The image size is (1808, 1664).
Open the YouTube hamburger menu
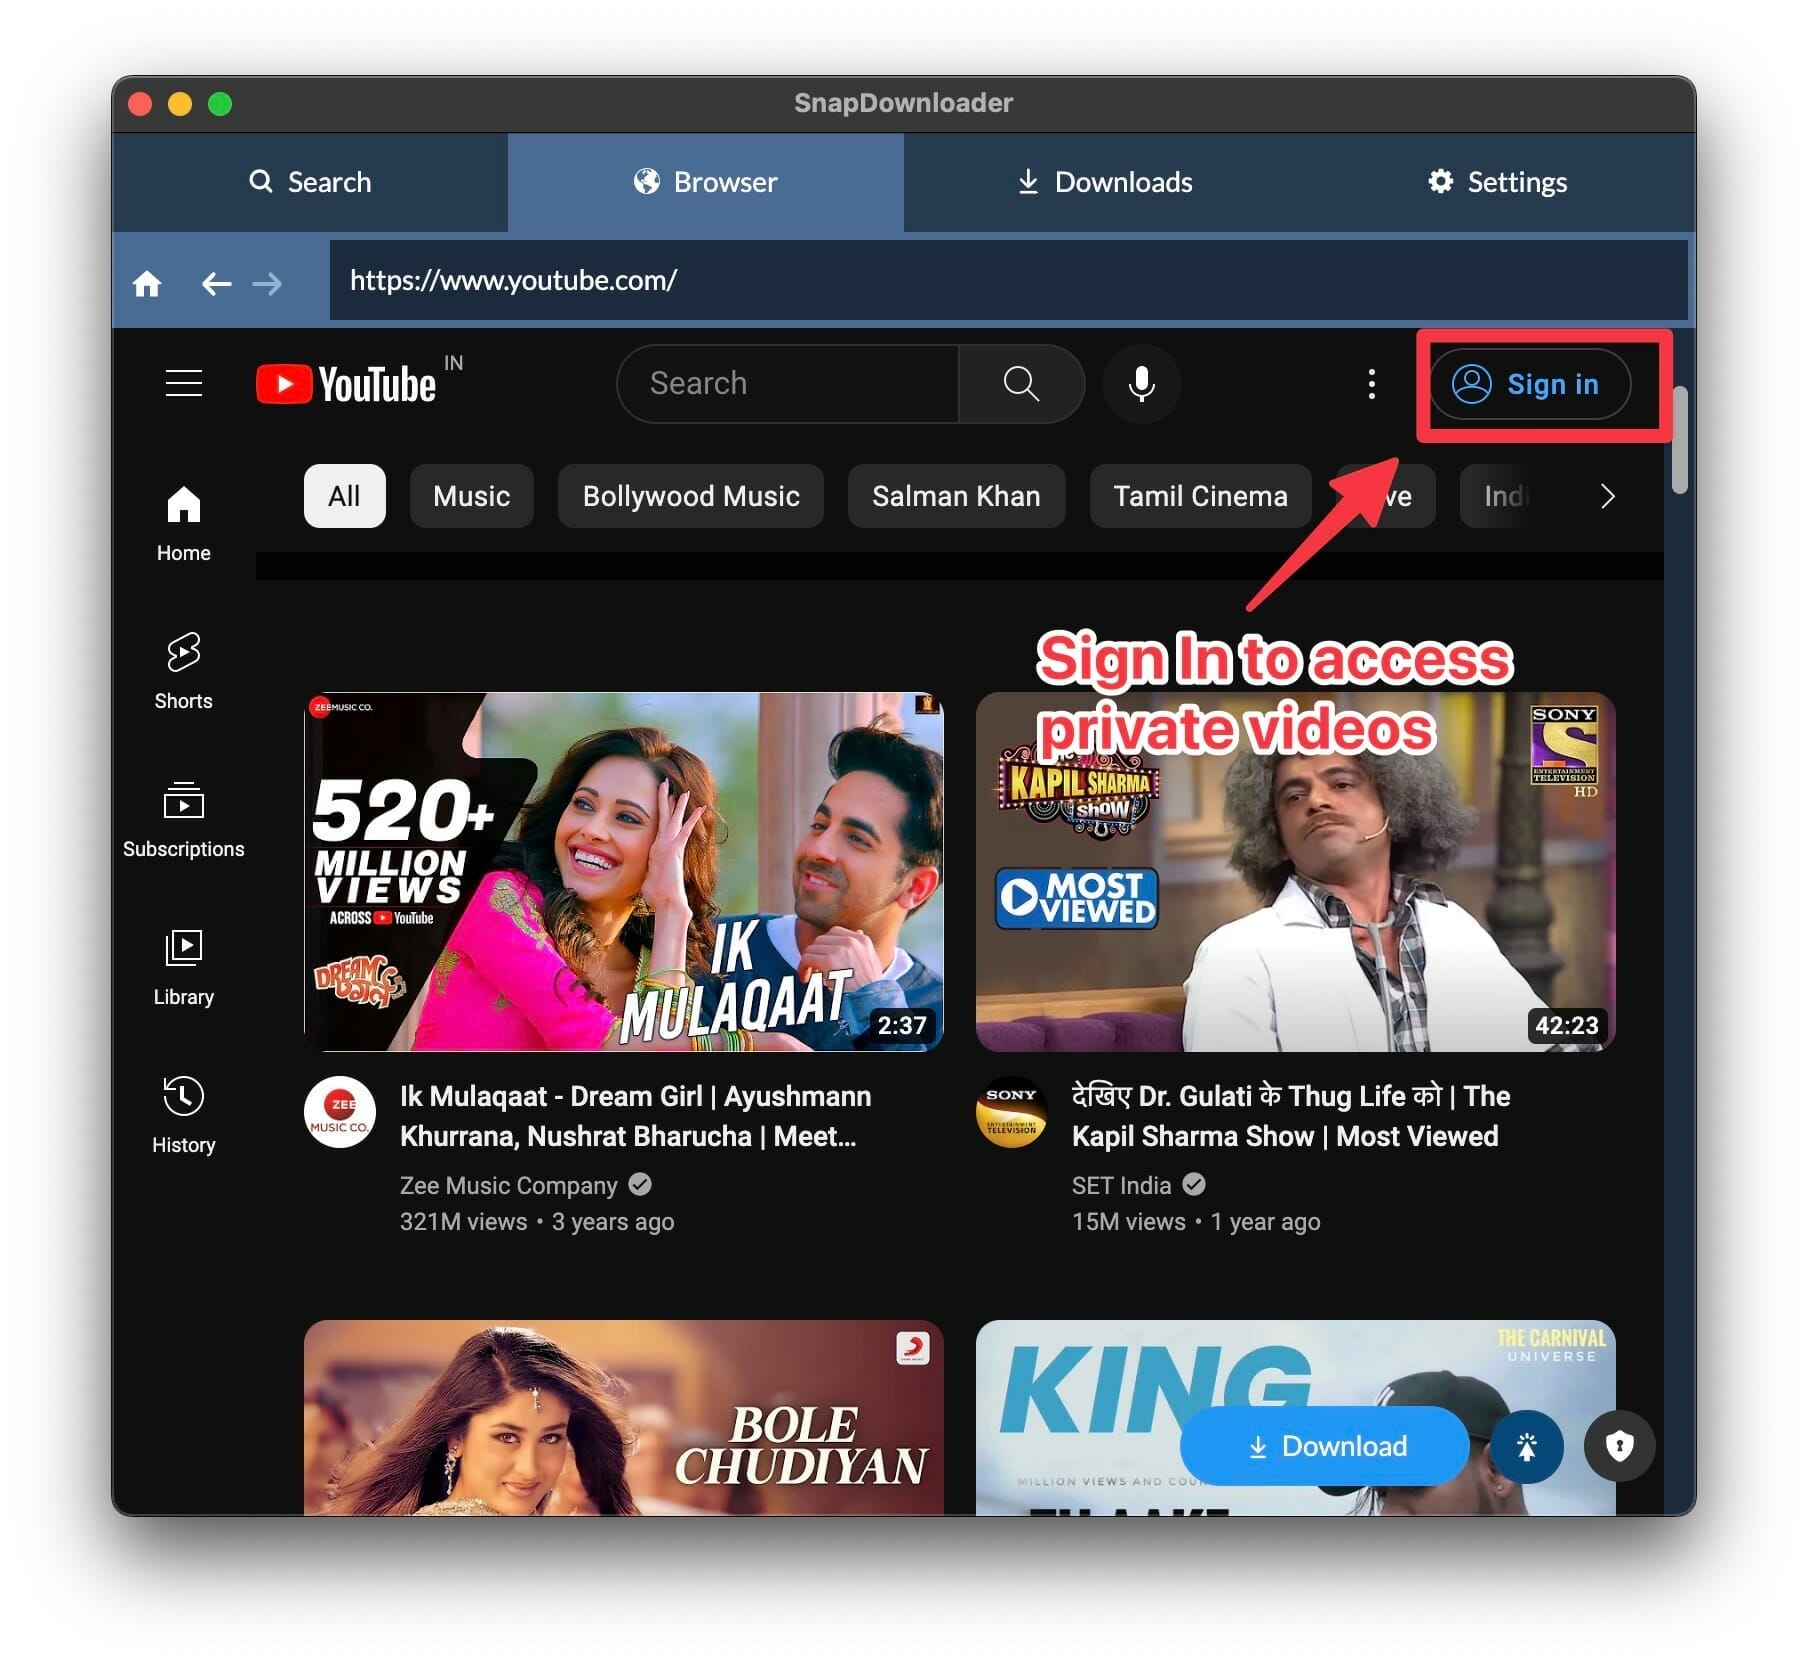tap(183, 383)
